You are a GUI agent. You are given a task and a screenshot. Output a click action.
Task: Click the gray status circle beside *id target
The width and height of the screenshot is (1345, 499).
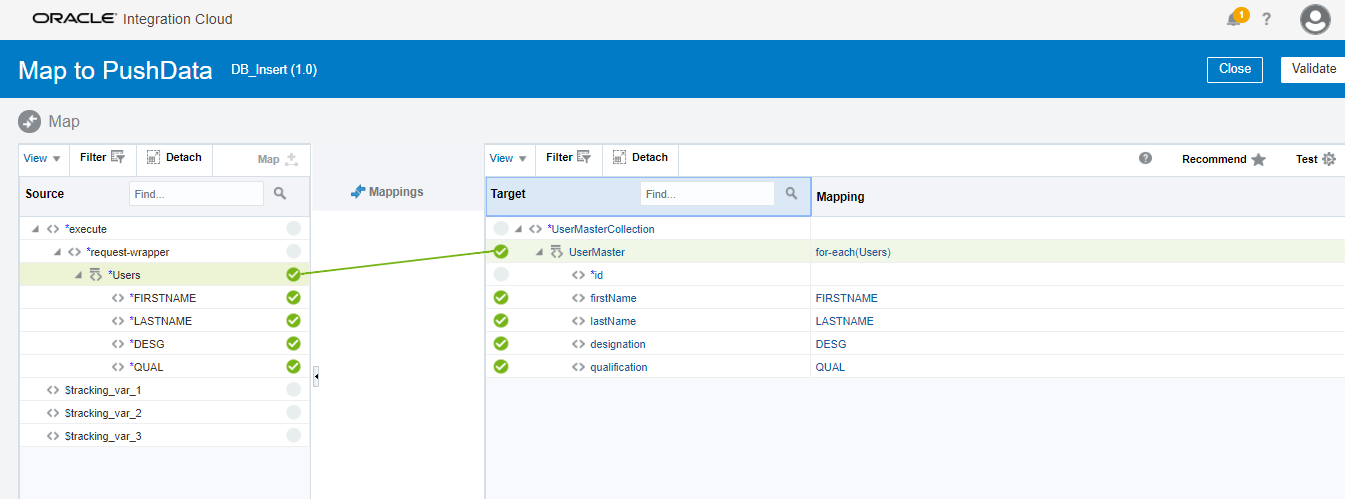[501, 275]
